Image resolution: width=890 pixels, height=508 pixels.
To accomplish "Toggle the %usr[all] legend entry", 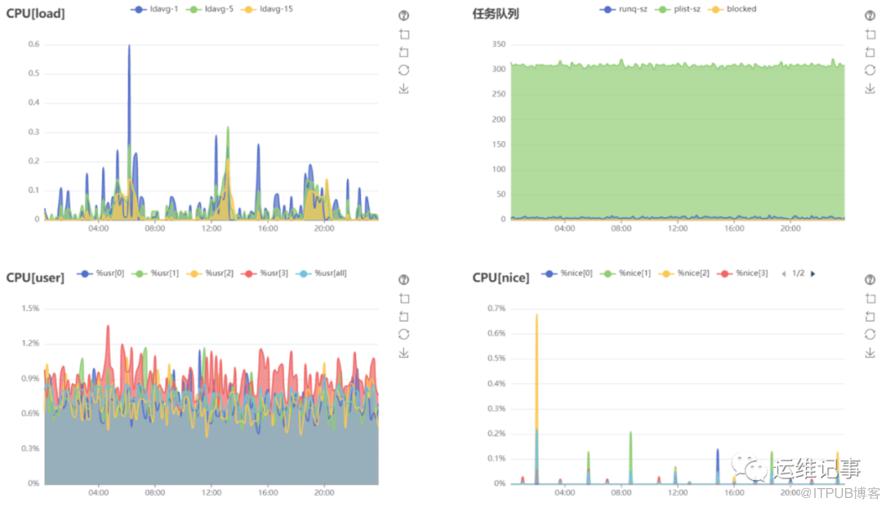I will 321,273.
